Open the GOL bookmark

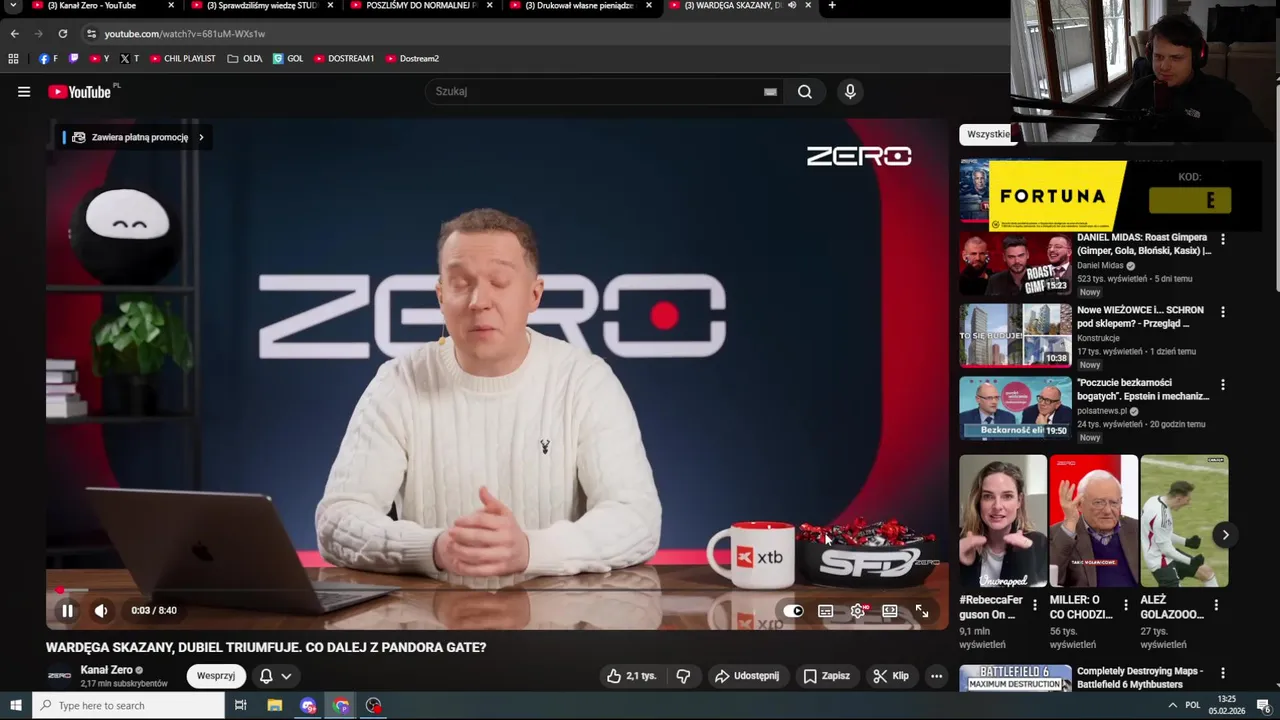click(288, 59)
